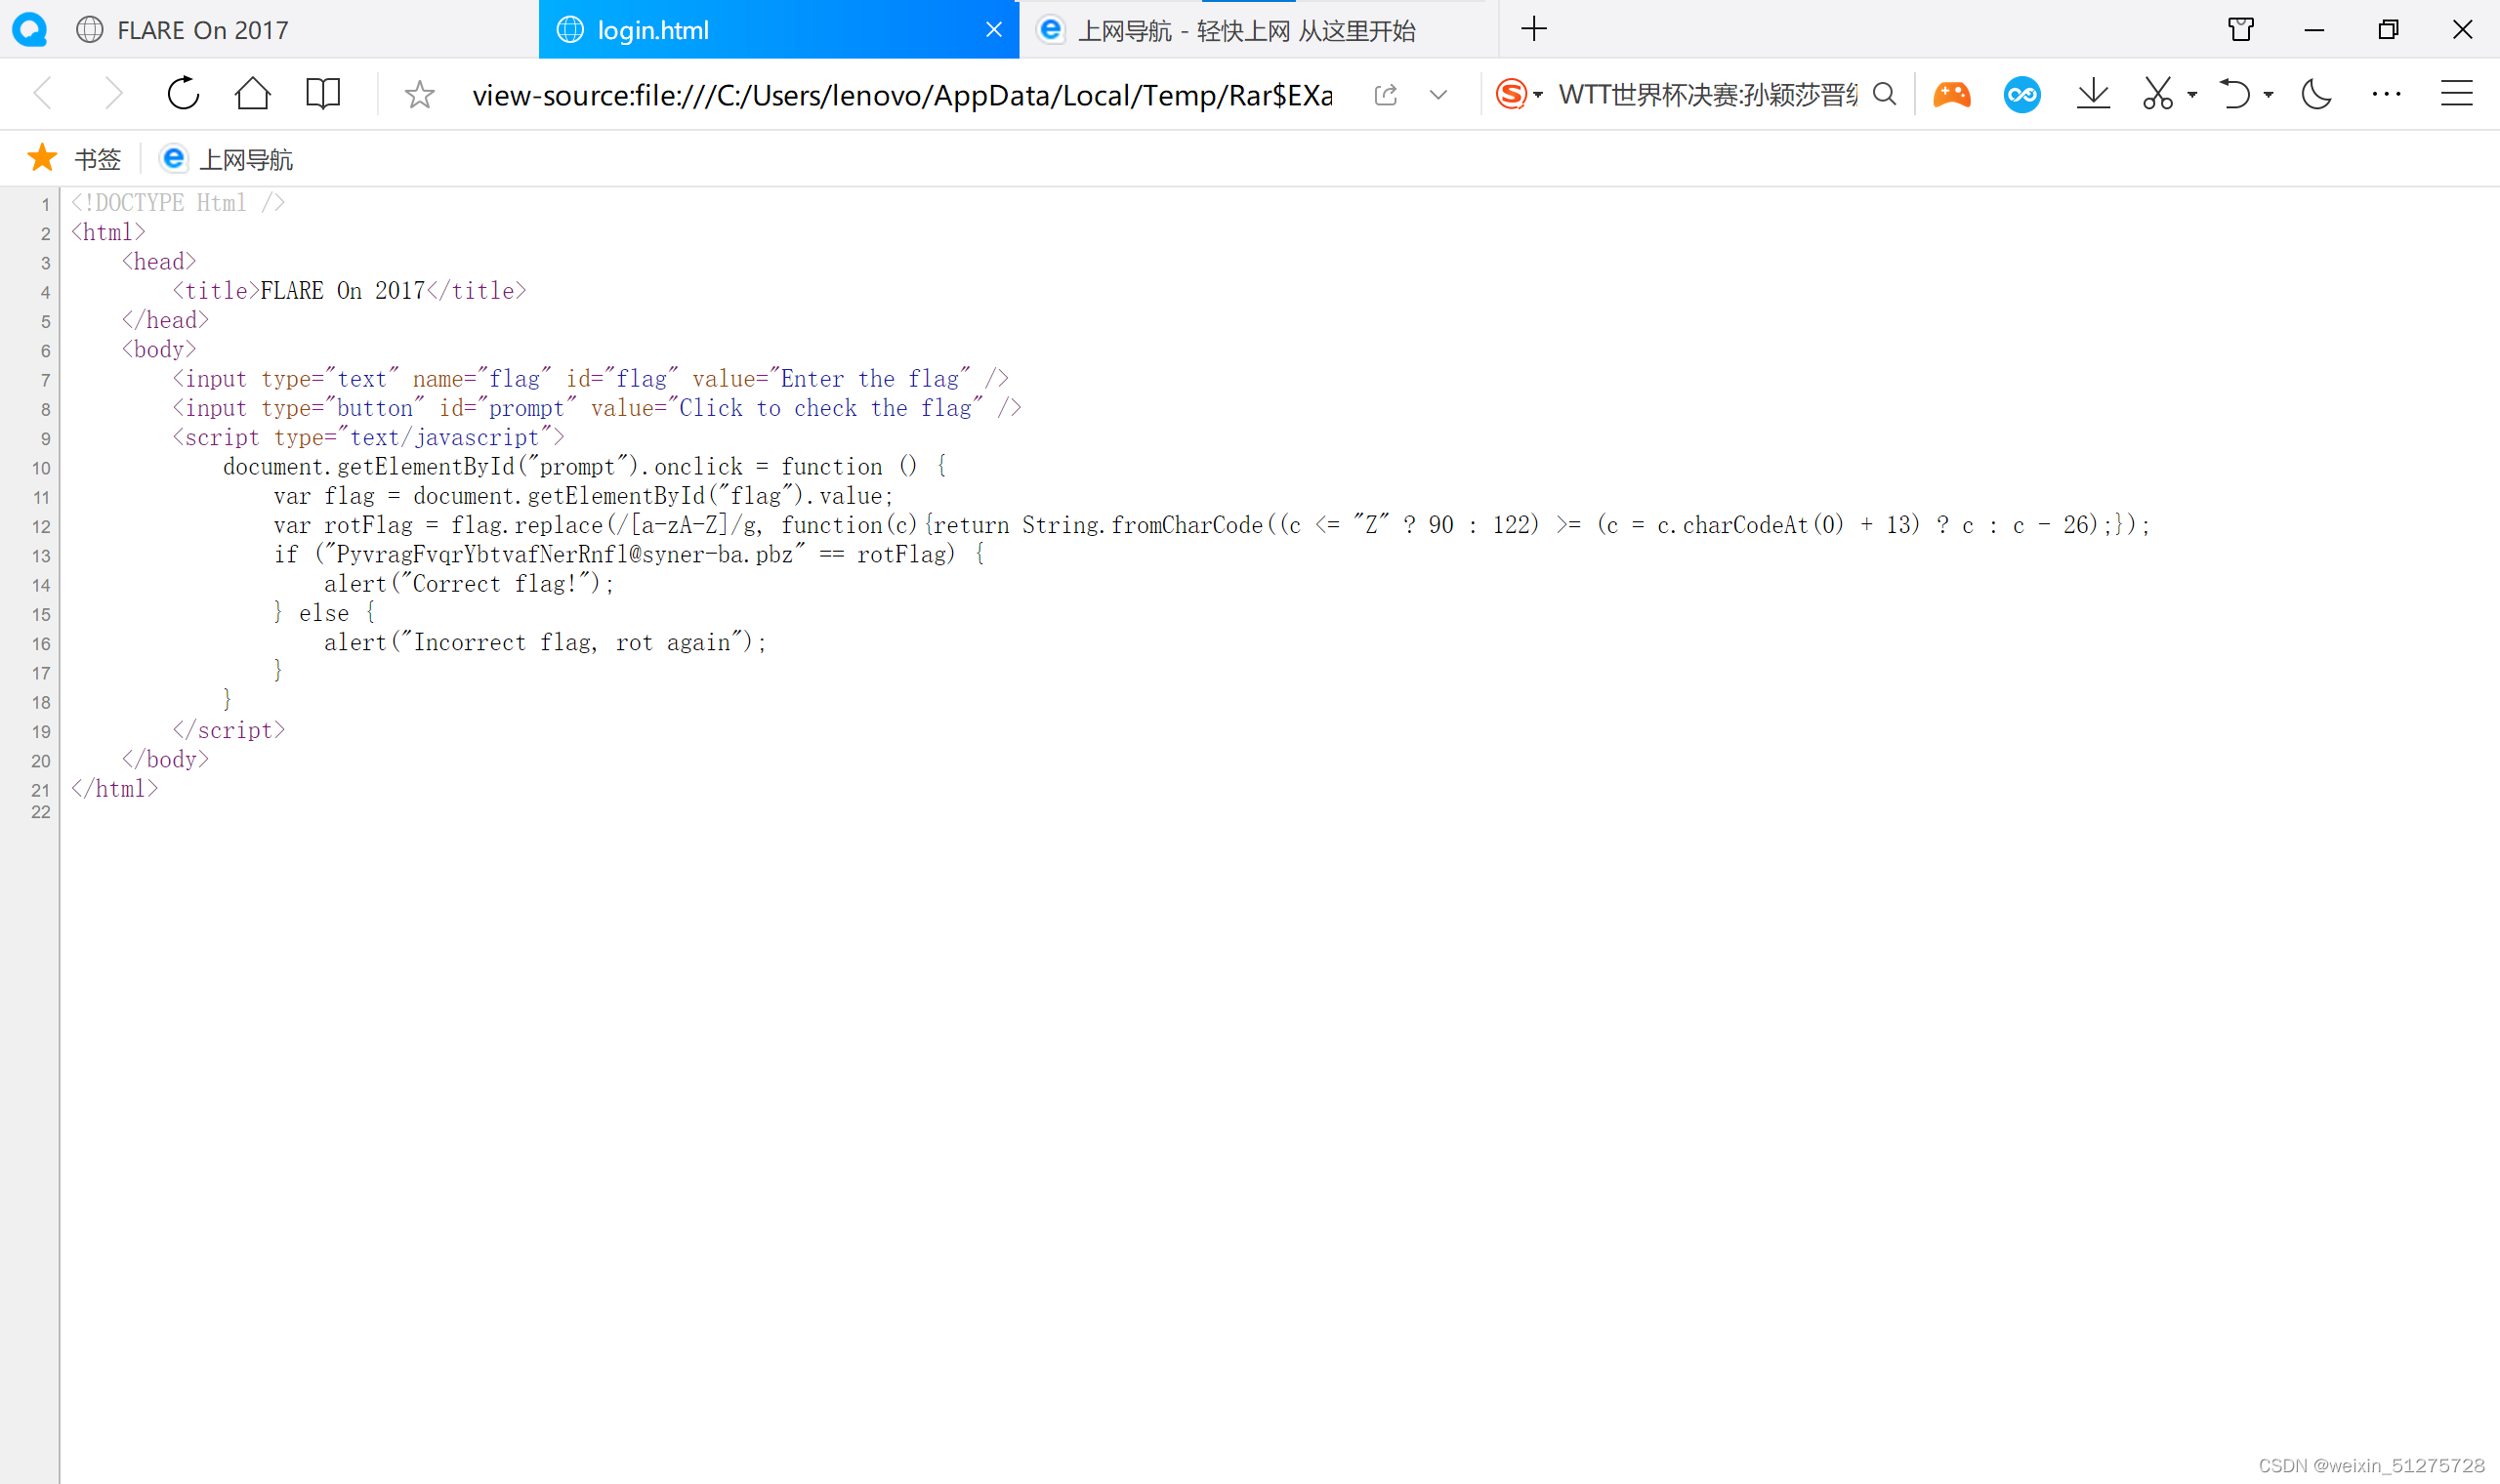Reload the current page
The height and width of the screenshot is (1484, 2500).
click(183, 94)
